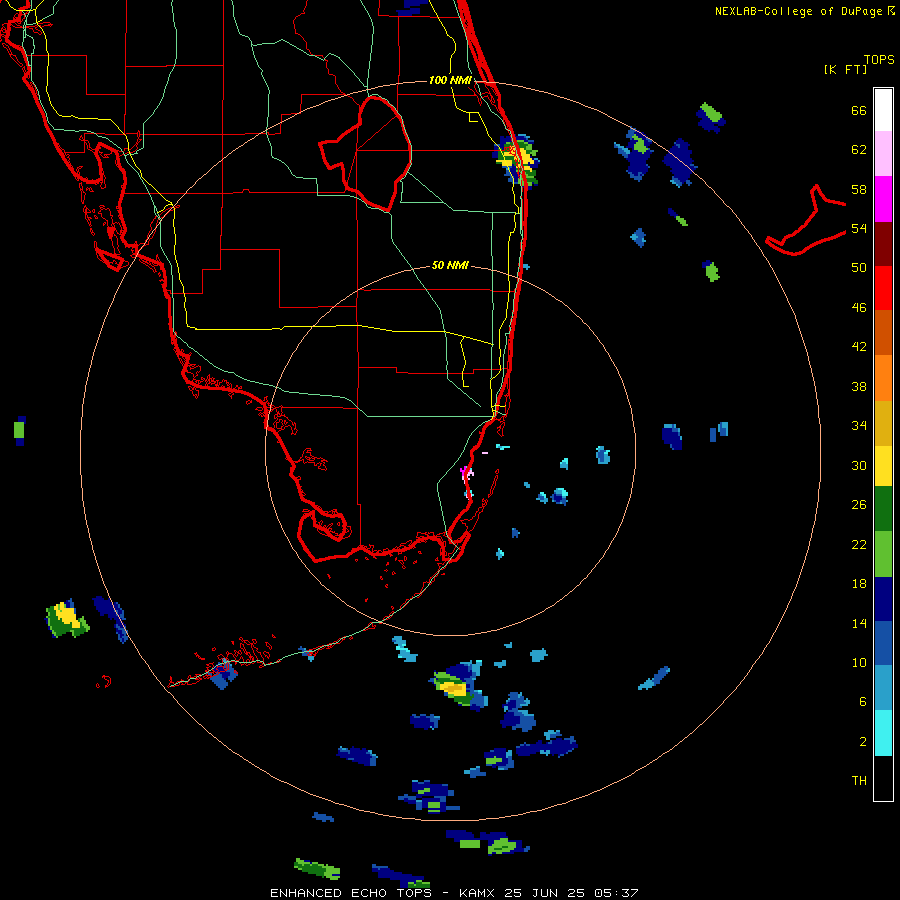Click the legend value '54'
Screen dimensions: 900x900
(x=859, y=228)
